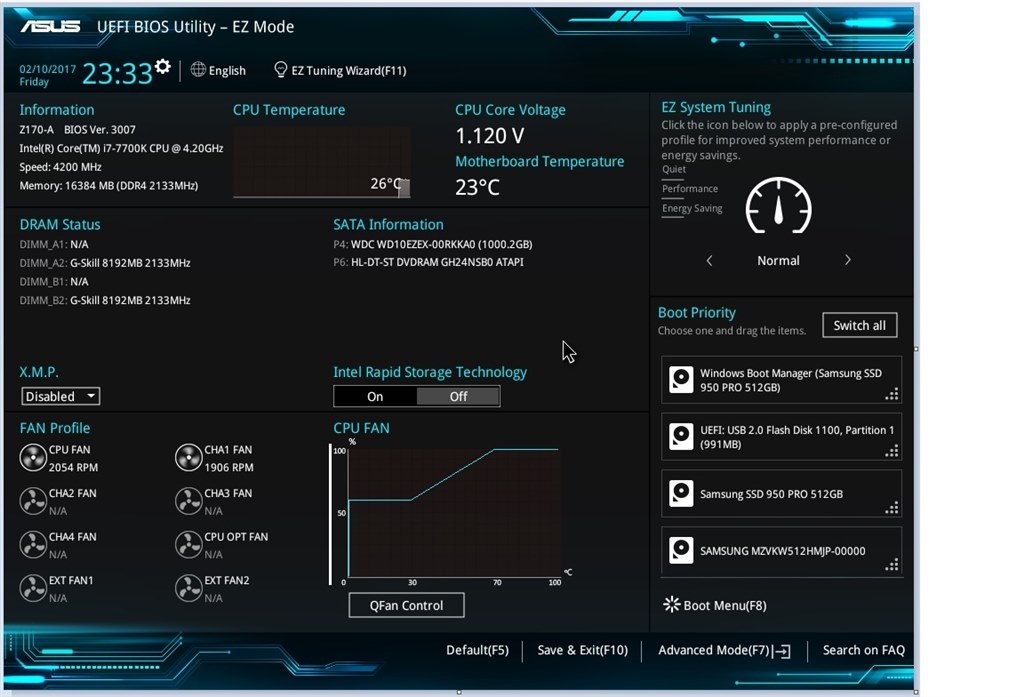Click the CHA1 FAN 1906 RPM reading
The width and height of the screenshot is (1024, 697).
pyautogui.click(x=229, y=467)
